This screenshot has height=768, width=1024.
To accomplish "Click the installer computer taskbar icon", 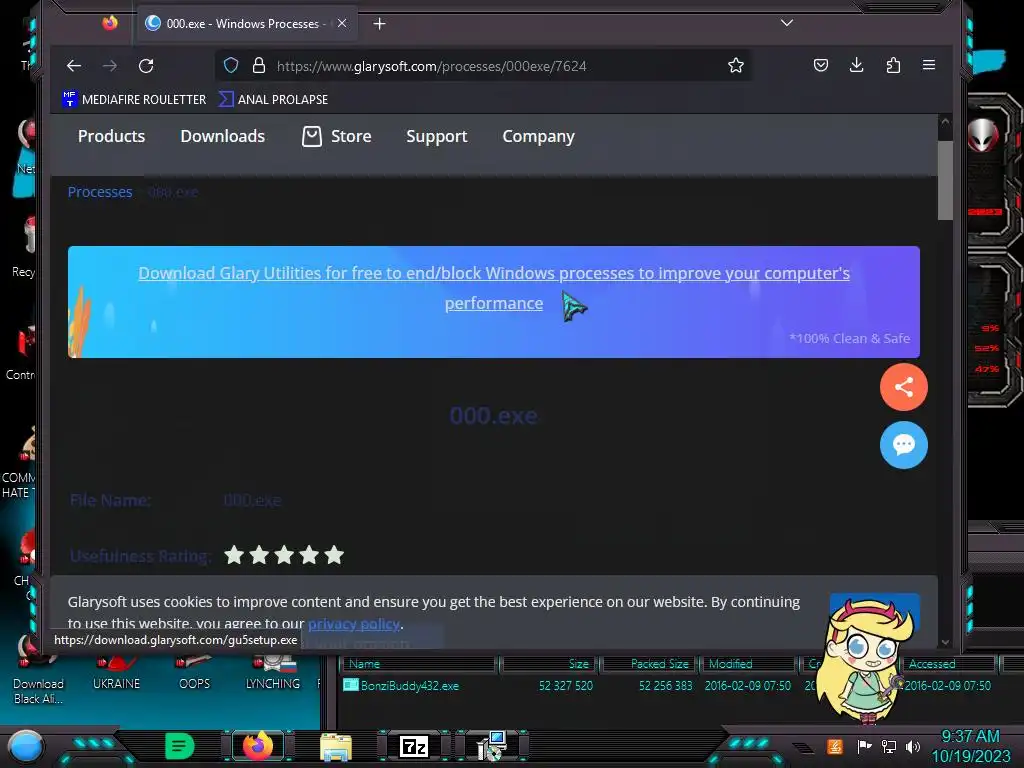I will click(492, 746).
